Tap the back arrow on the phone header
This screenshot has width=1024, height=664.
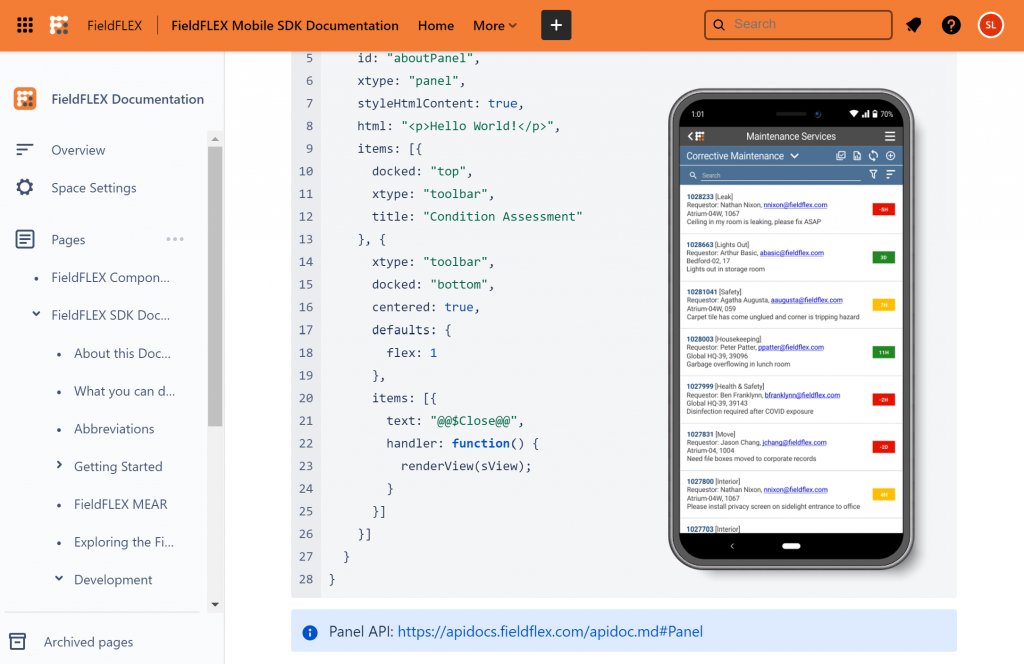point(691,136)
